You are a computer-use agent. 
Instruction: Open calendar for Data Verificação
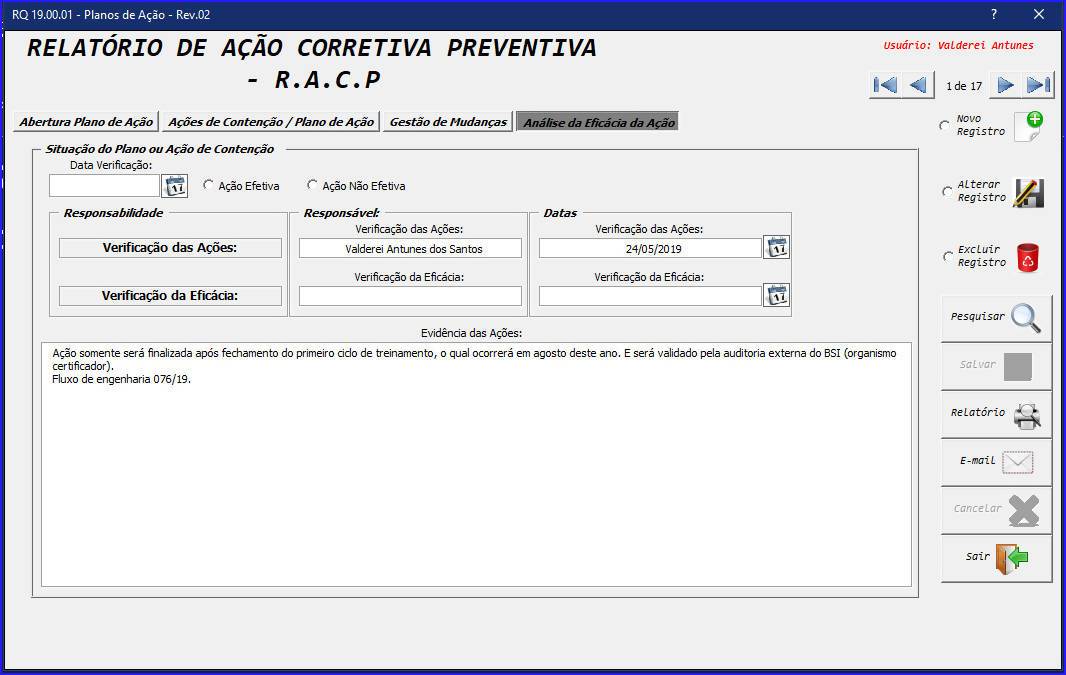[x=175, y=186]
